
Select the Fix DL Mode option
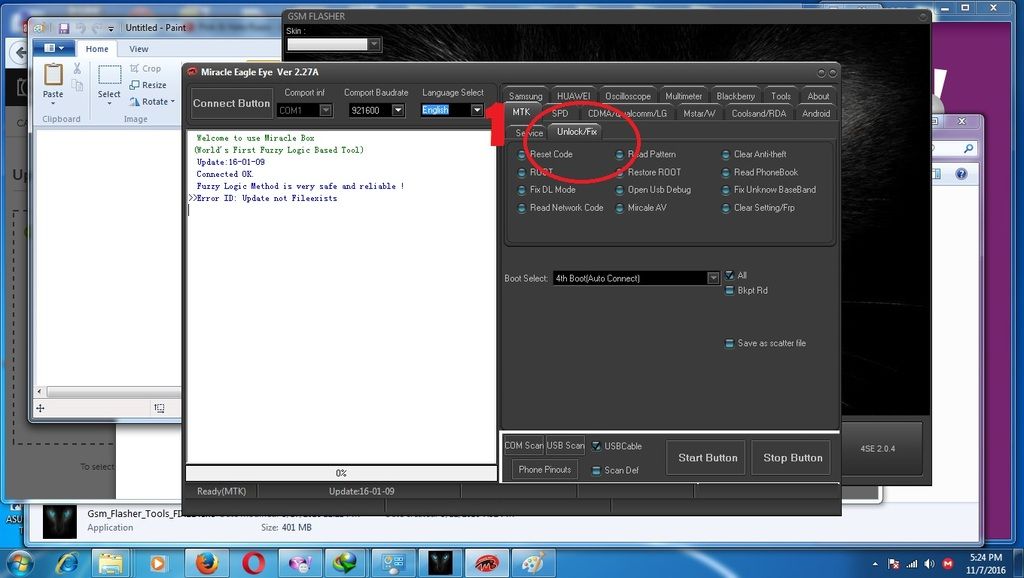[547, 190]
